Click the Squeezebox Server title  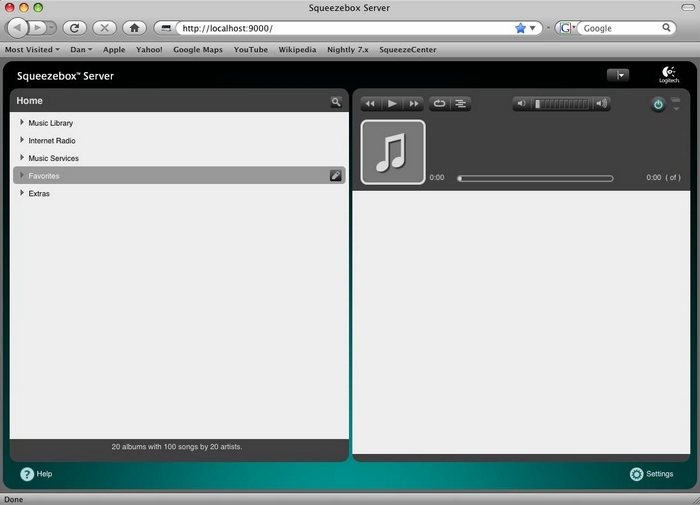65,76
